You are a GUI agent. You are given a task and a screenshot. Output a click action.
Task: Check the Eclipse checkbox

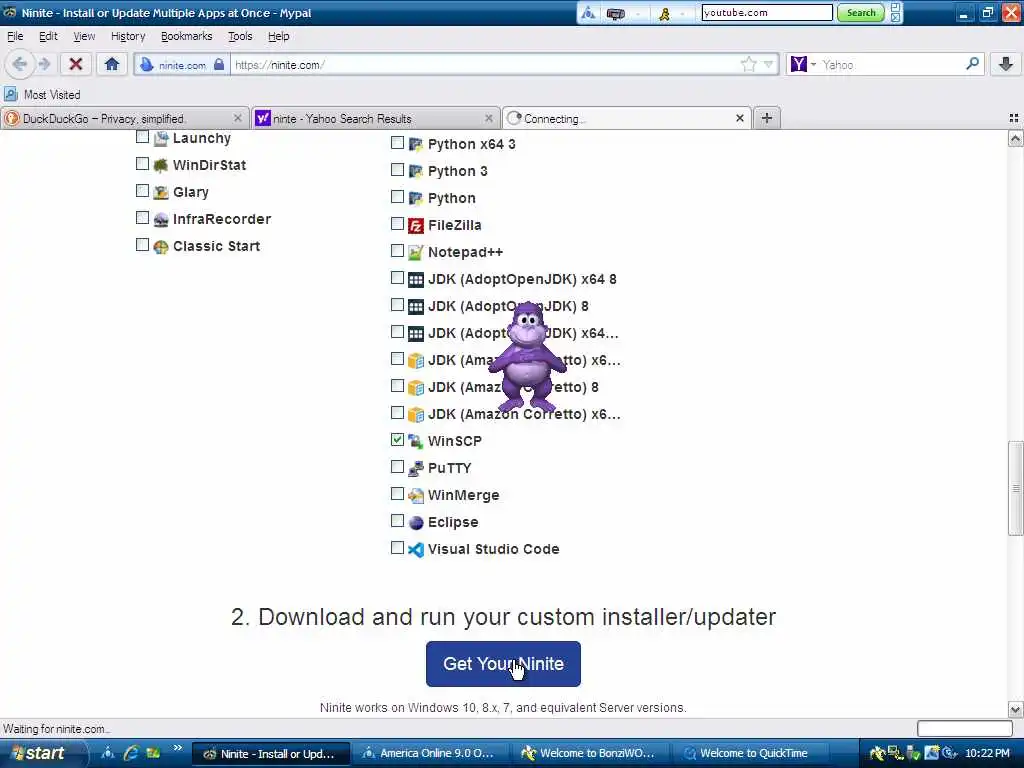pos(397,520)
